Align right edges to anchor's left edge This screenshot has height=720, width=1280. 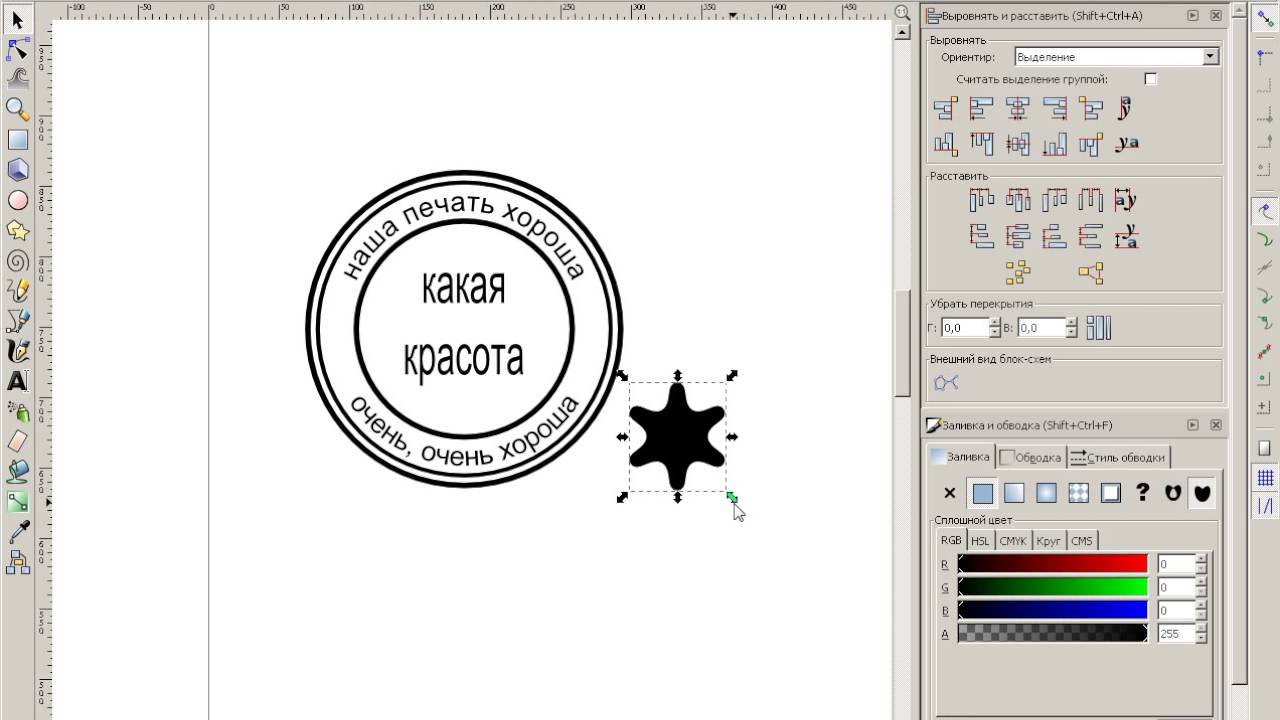pyautogui.click(x=945, y=108)
